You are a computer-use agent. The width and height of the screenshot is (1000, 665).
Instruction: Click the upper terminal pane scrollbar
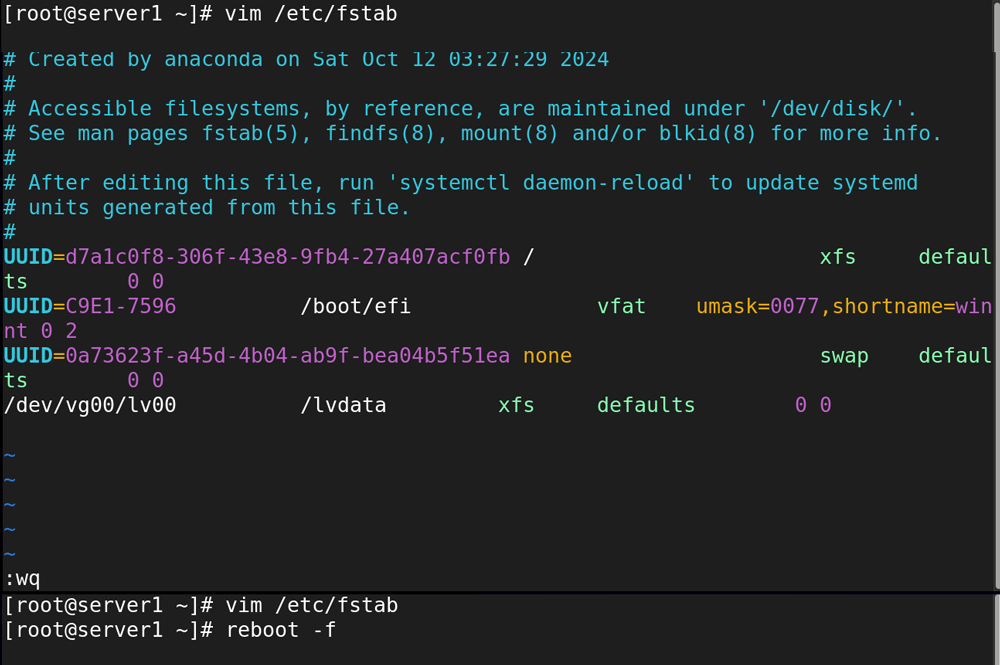996,295
